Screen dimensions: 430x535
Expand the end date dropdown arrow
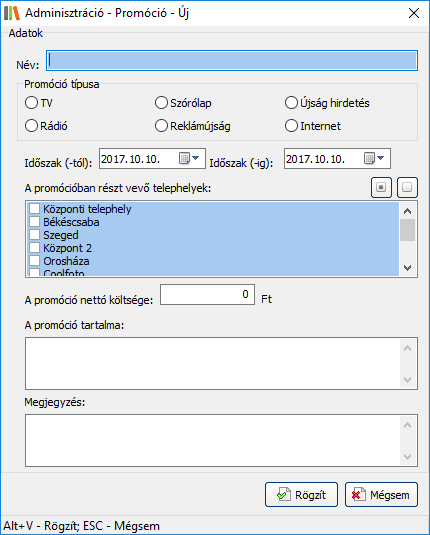[x=381, y=158]
